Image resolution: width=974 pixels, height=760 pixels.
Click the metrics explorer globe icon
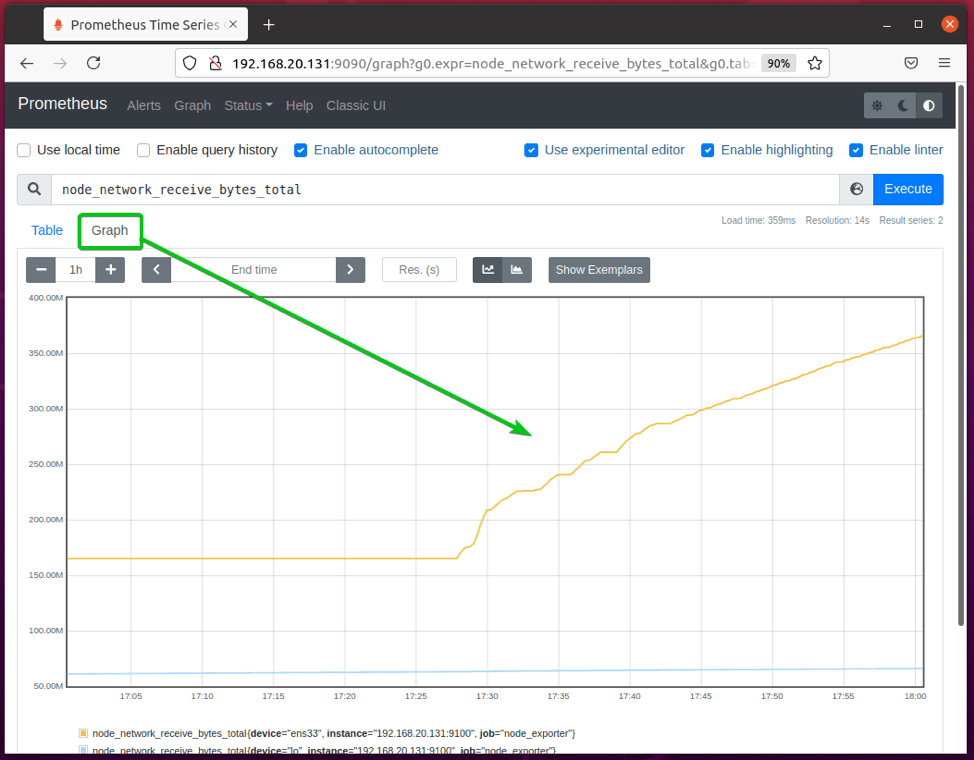(856, 189)
